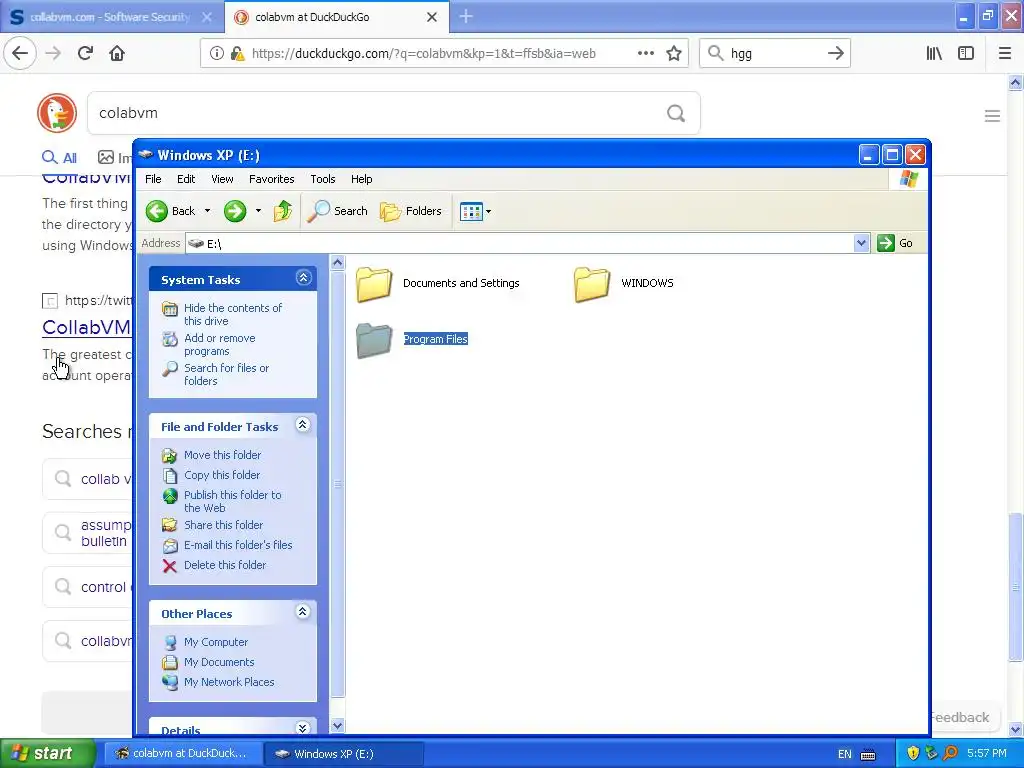Toggle the Folders pane button
This screenshot has width=1024, height=768.
[x=411, y=211]
